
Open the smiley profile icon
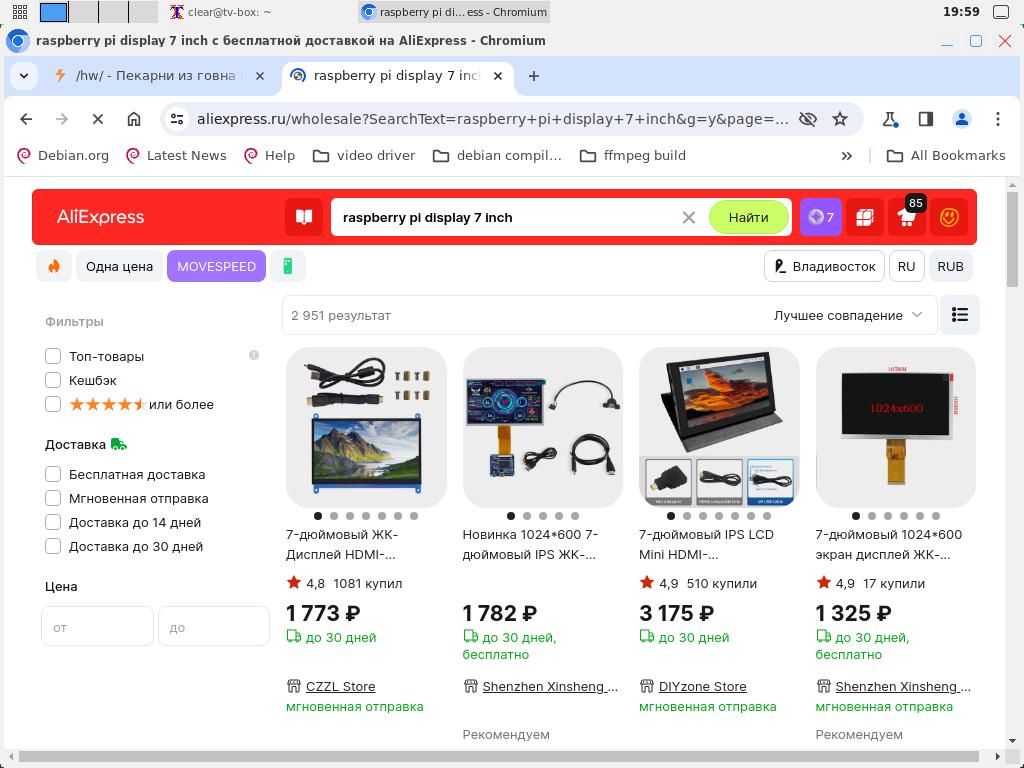(x=949, y=217)
